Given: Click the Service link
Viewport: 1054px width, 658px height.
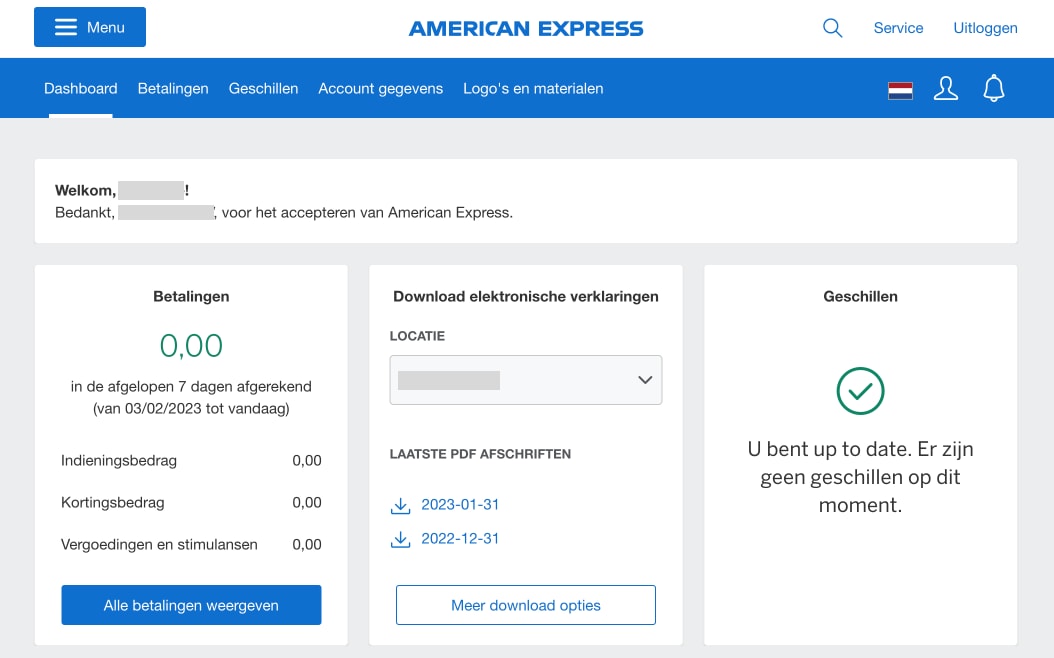Looking at the screenshot, I should 898,28.
